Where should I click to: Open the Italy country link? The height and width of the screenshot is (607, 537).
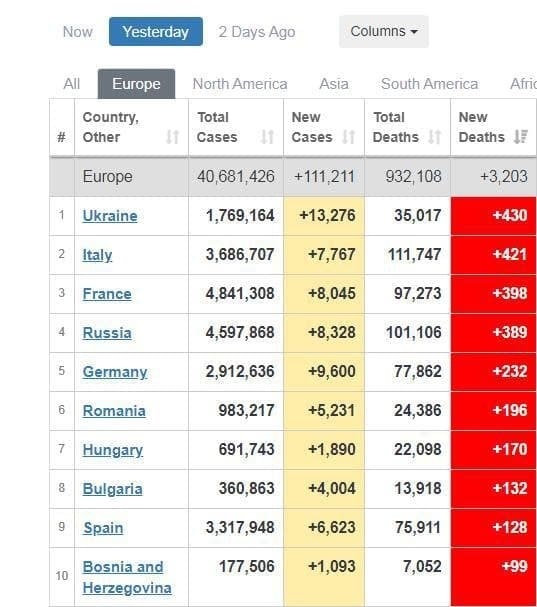(97, 255)
